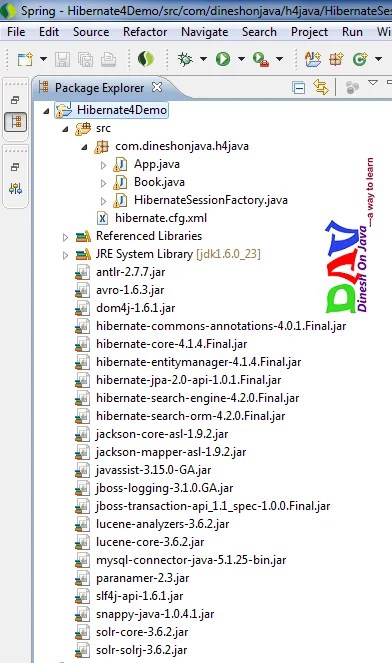Expand the Book.java node
This screenshot has width=392, height=663.
pyautogui.click(x=103, y=183)
